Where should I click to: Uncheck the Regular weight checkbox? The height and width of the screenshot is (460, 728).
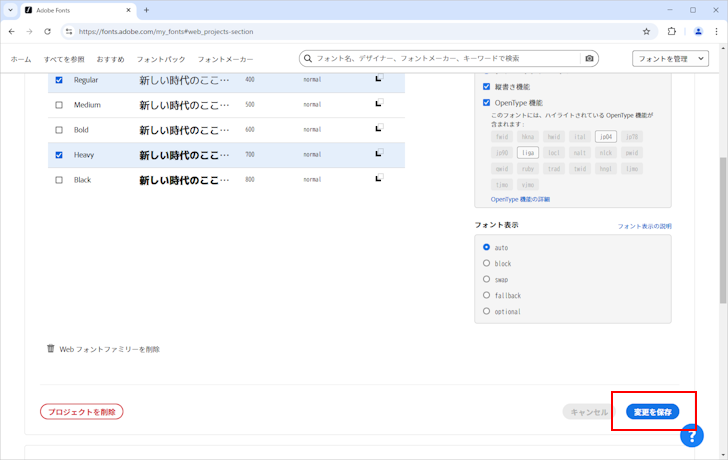(x=59, y=80)
